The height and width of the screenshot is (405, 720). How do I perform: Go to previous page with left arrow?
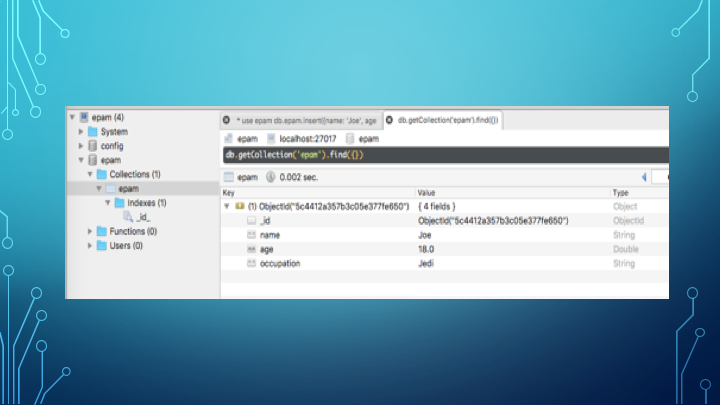pos(644,177)
